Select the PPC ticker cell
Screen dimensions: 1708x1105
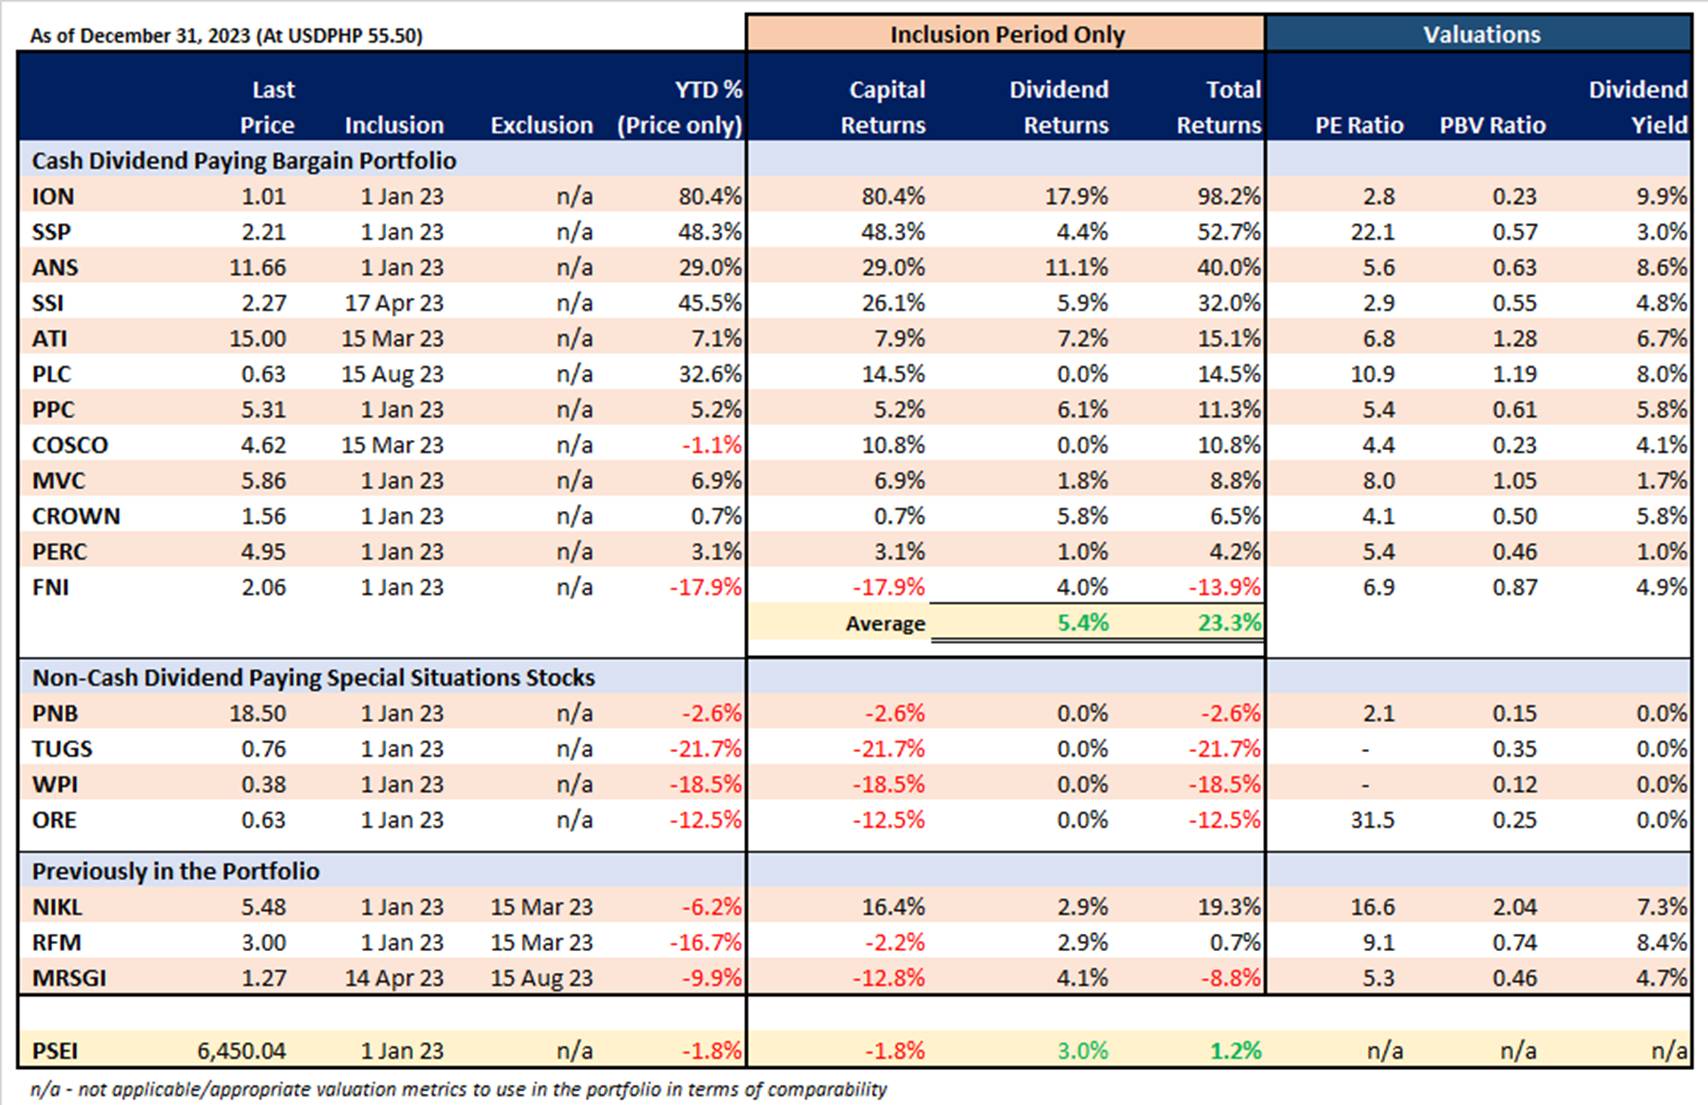[53, 409]
